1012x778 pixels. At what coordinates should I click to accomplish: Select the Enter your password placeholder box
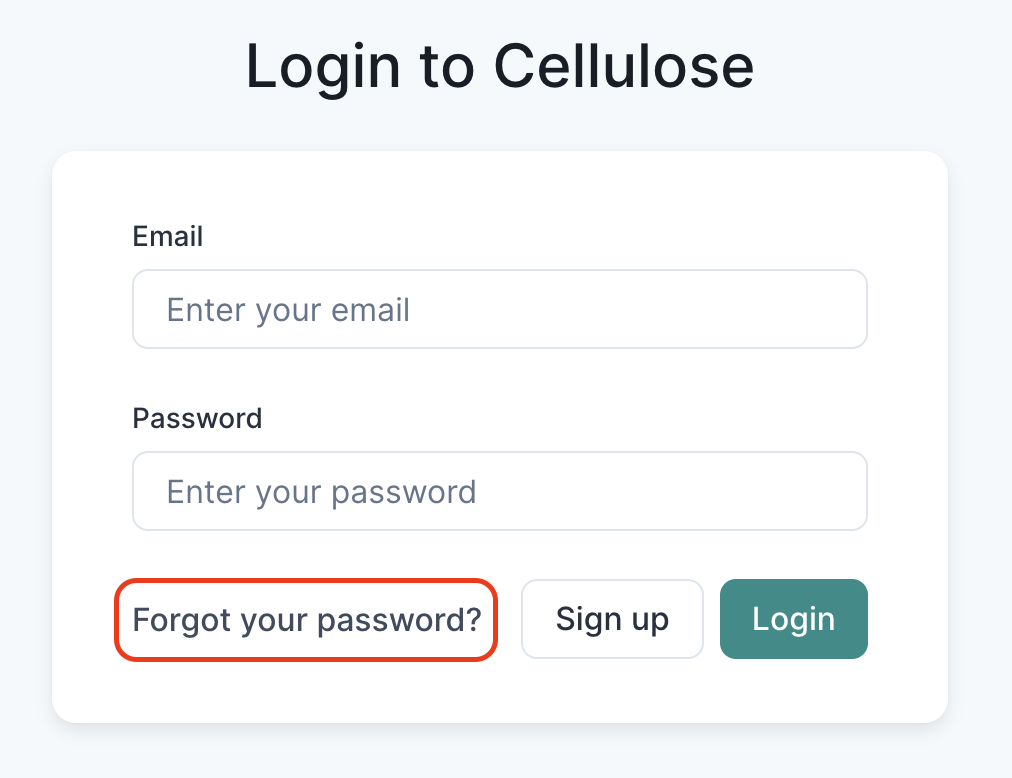click(x=499, y=491)
